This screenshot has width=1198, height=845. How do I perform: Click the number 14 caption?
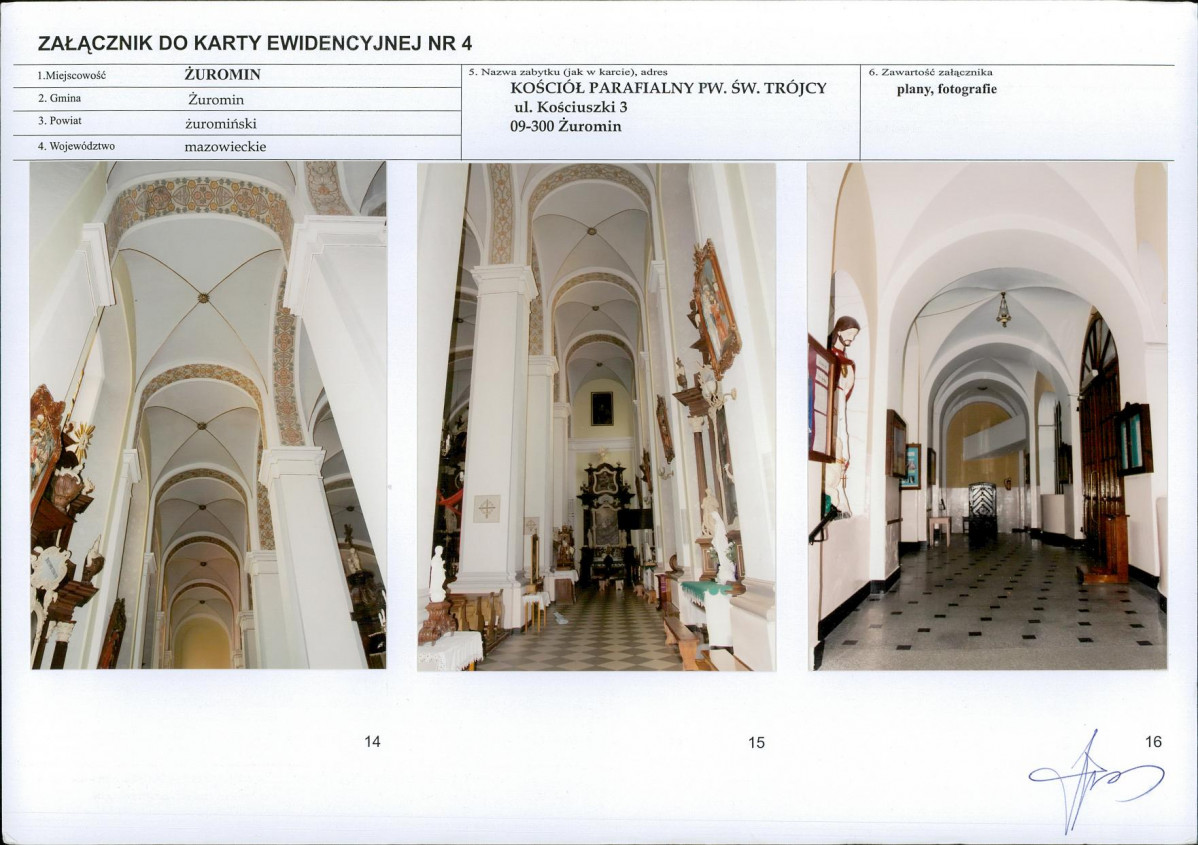(372, 741)
